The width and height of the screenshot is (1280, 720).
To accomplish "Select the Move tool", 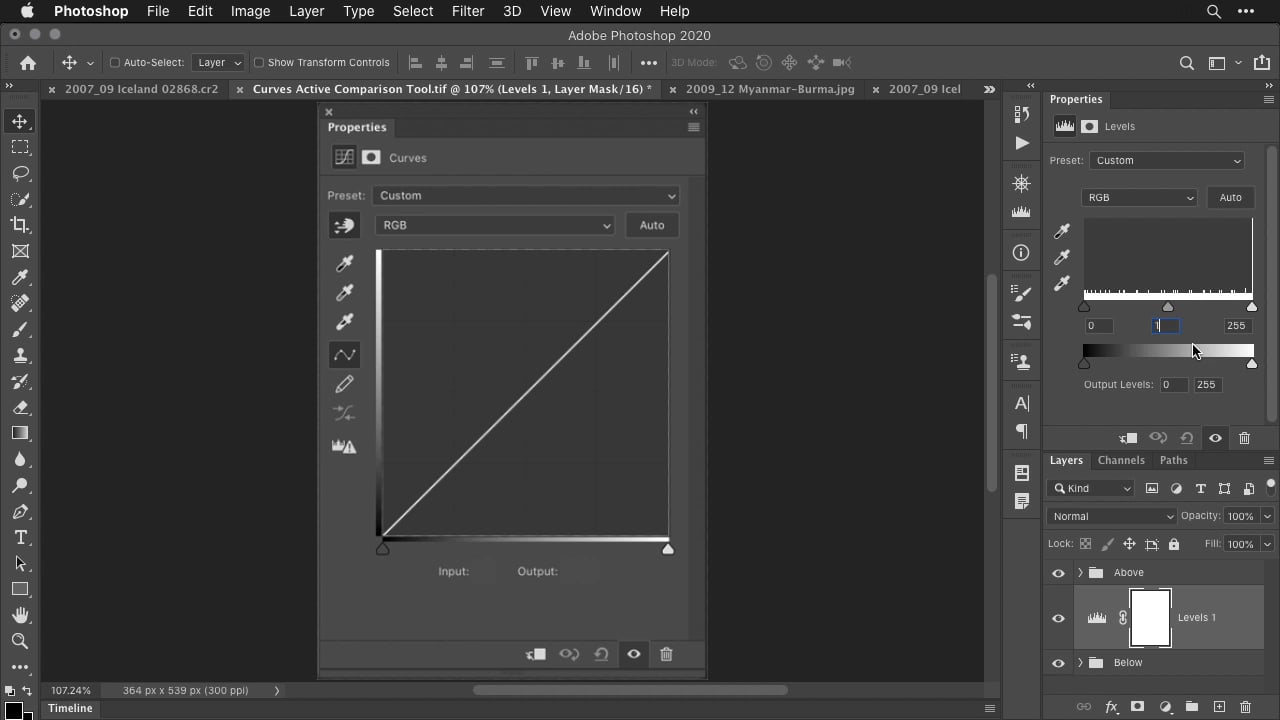I will coord(20,121).
